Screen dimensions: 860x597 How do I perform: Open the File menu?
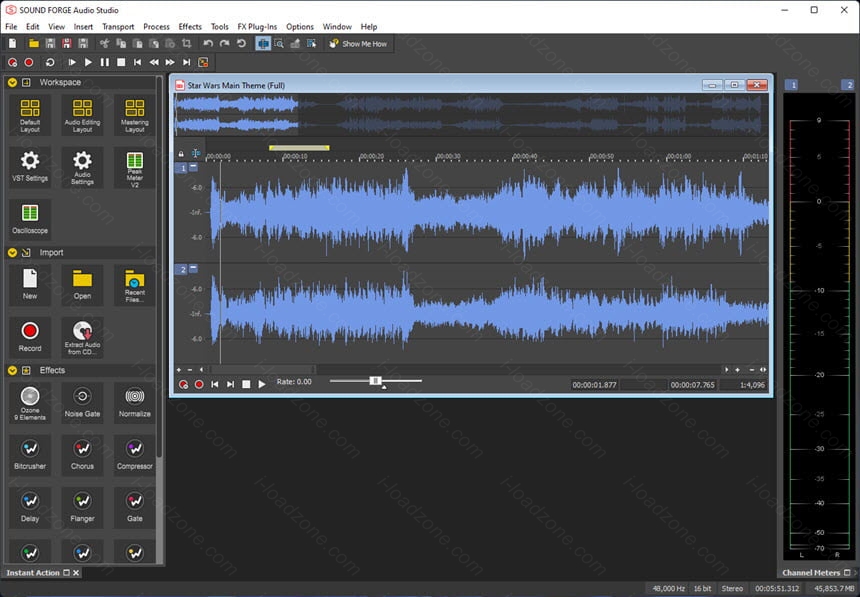click(11, 26)
